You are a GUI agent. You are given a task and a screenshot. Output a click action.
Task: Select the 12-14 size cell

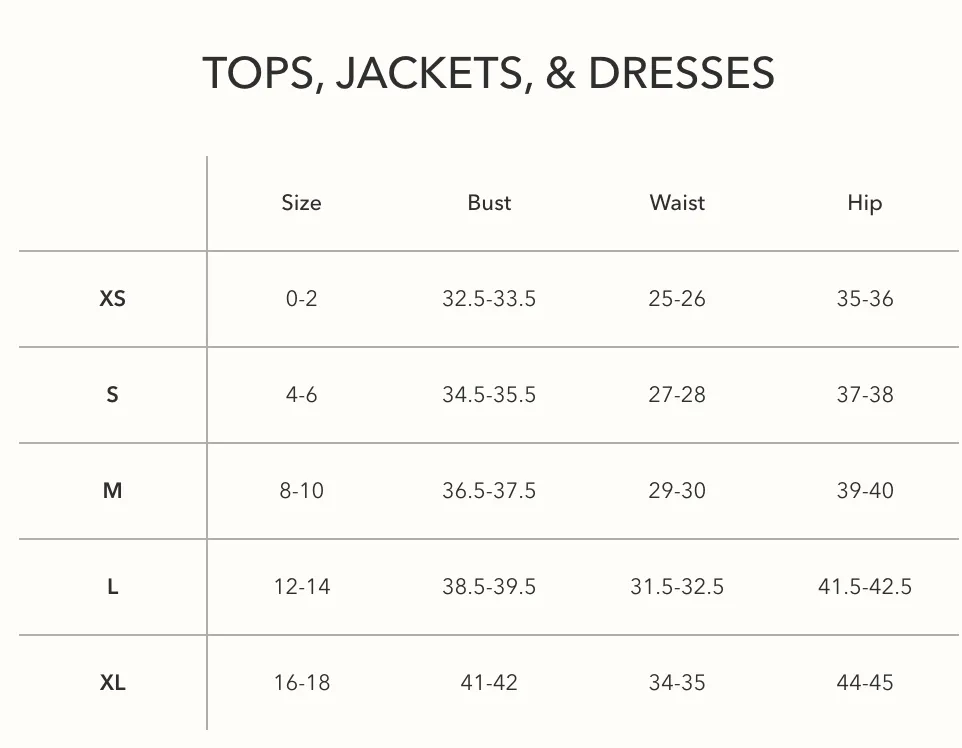point(301,587)
